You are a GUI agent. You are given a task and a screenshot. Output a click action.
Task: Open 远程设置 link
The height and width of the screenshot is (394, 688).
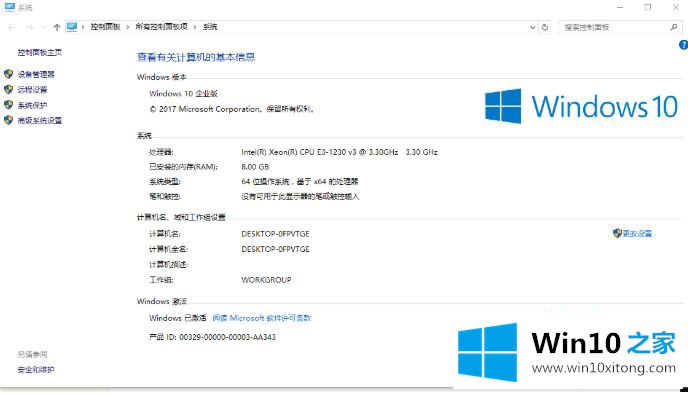tap(32, 90)
